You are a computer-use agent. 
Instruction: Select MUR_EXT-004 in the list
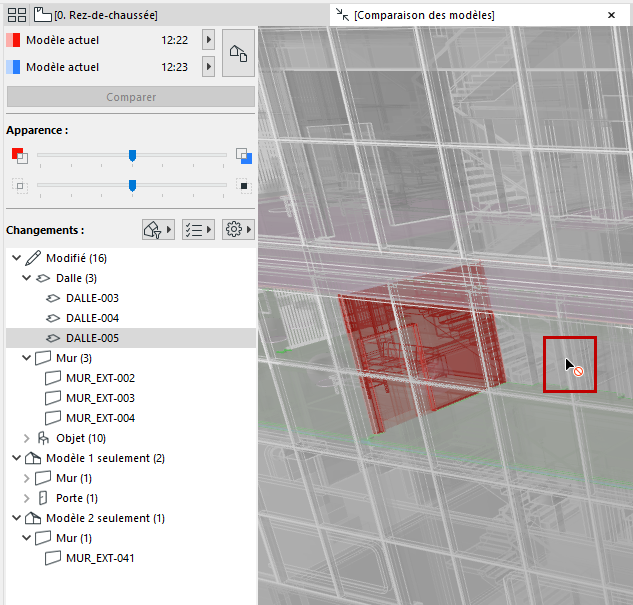[131, 418]
